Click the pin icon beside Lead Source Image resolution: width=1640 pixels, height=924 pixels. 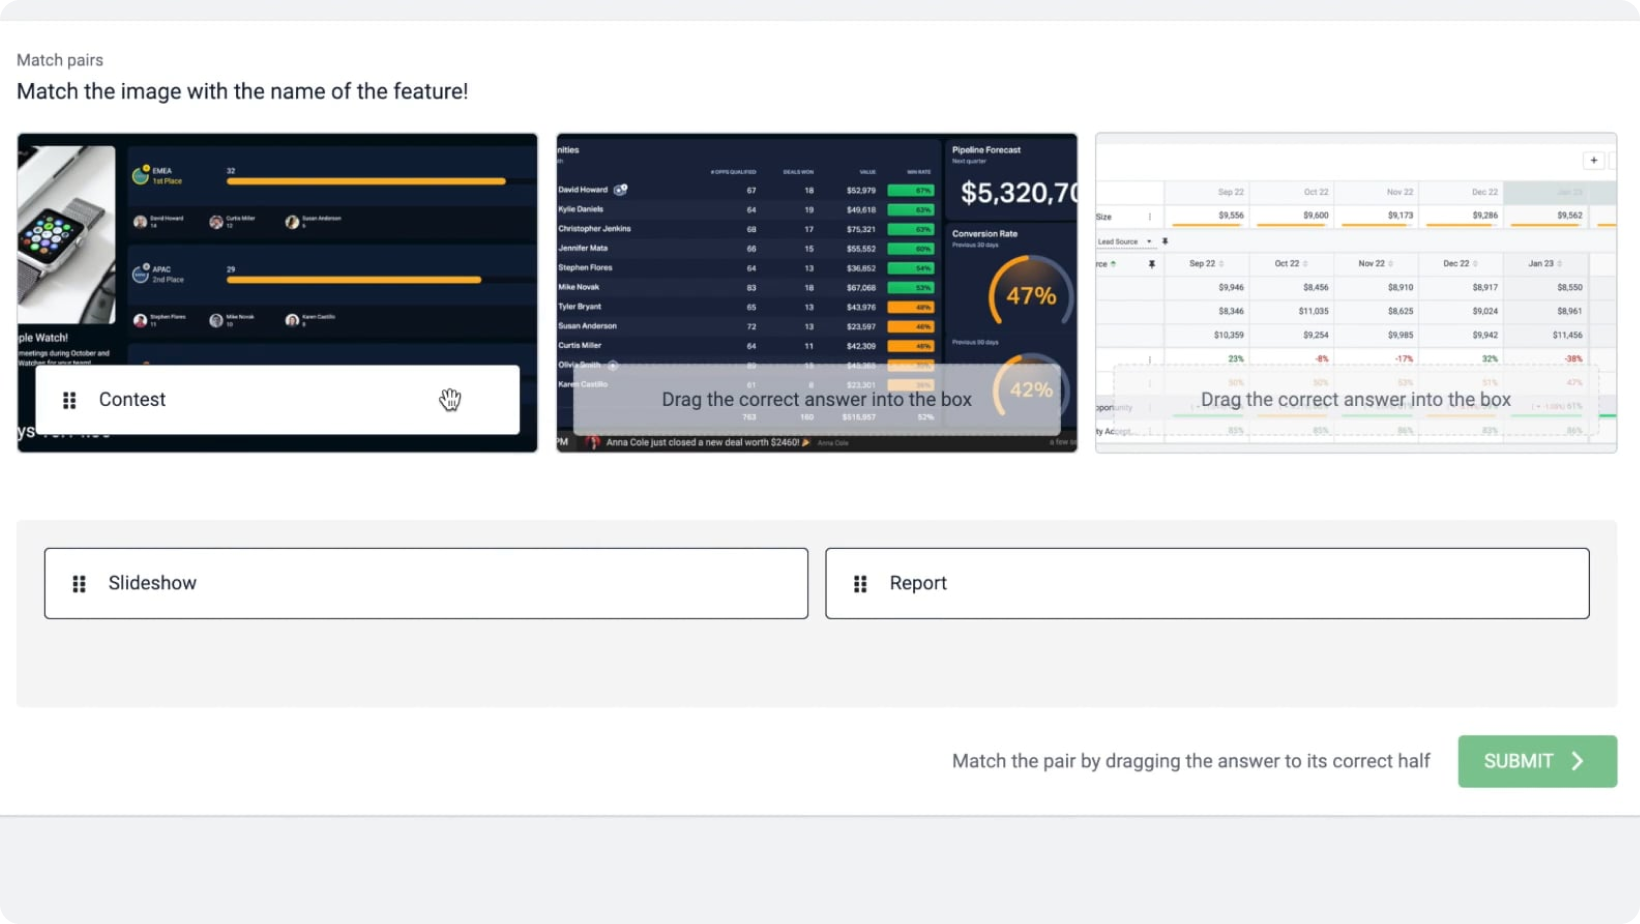click(1165, 242)
